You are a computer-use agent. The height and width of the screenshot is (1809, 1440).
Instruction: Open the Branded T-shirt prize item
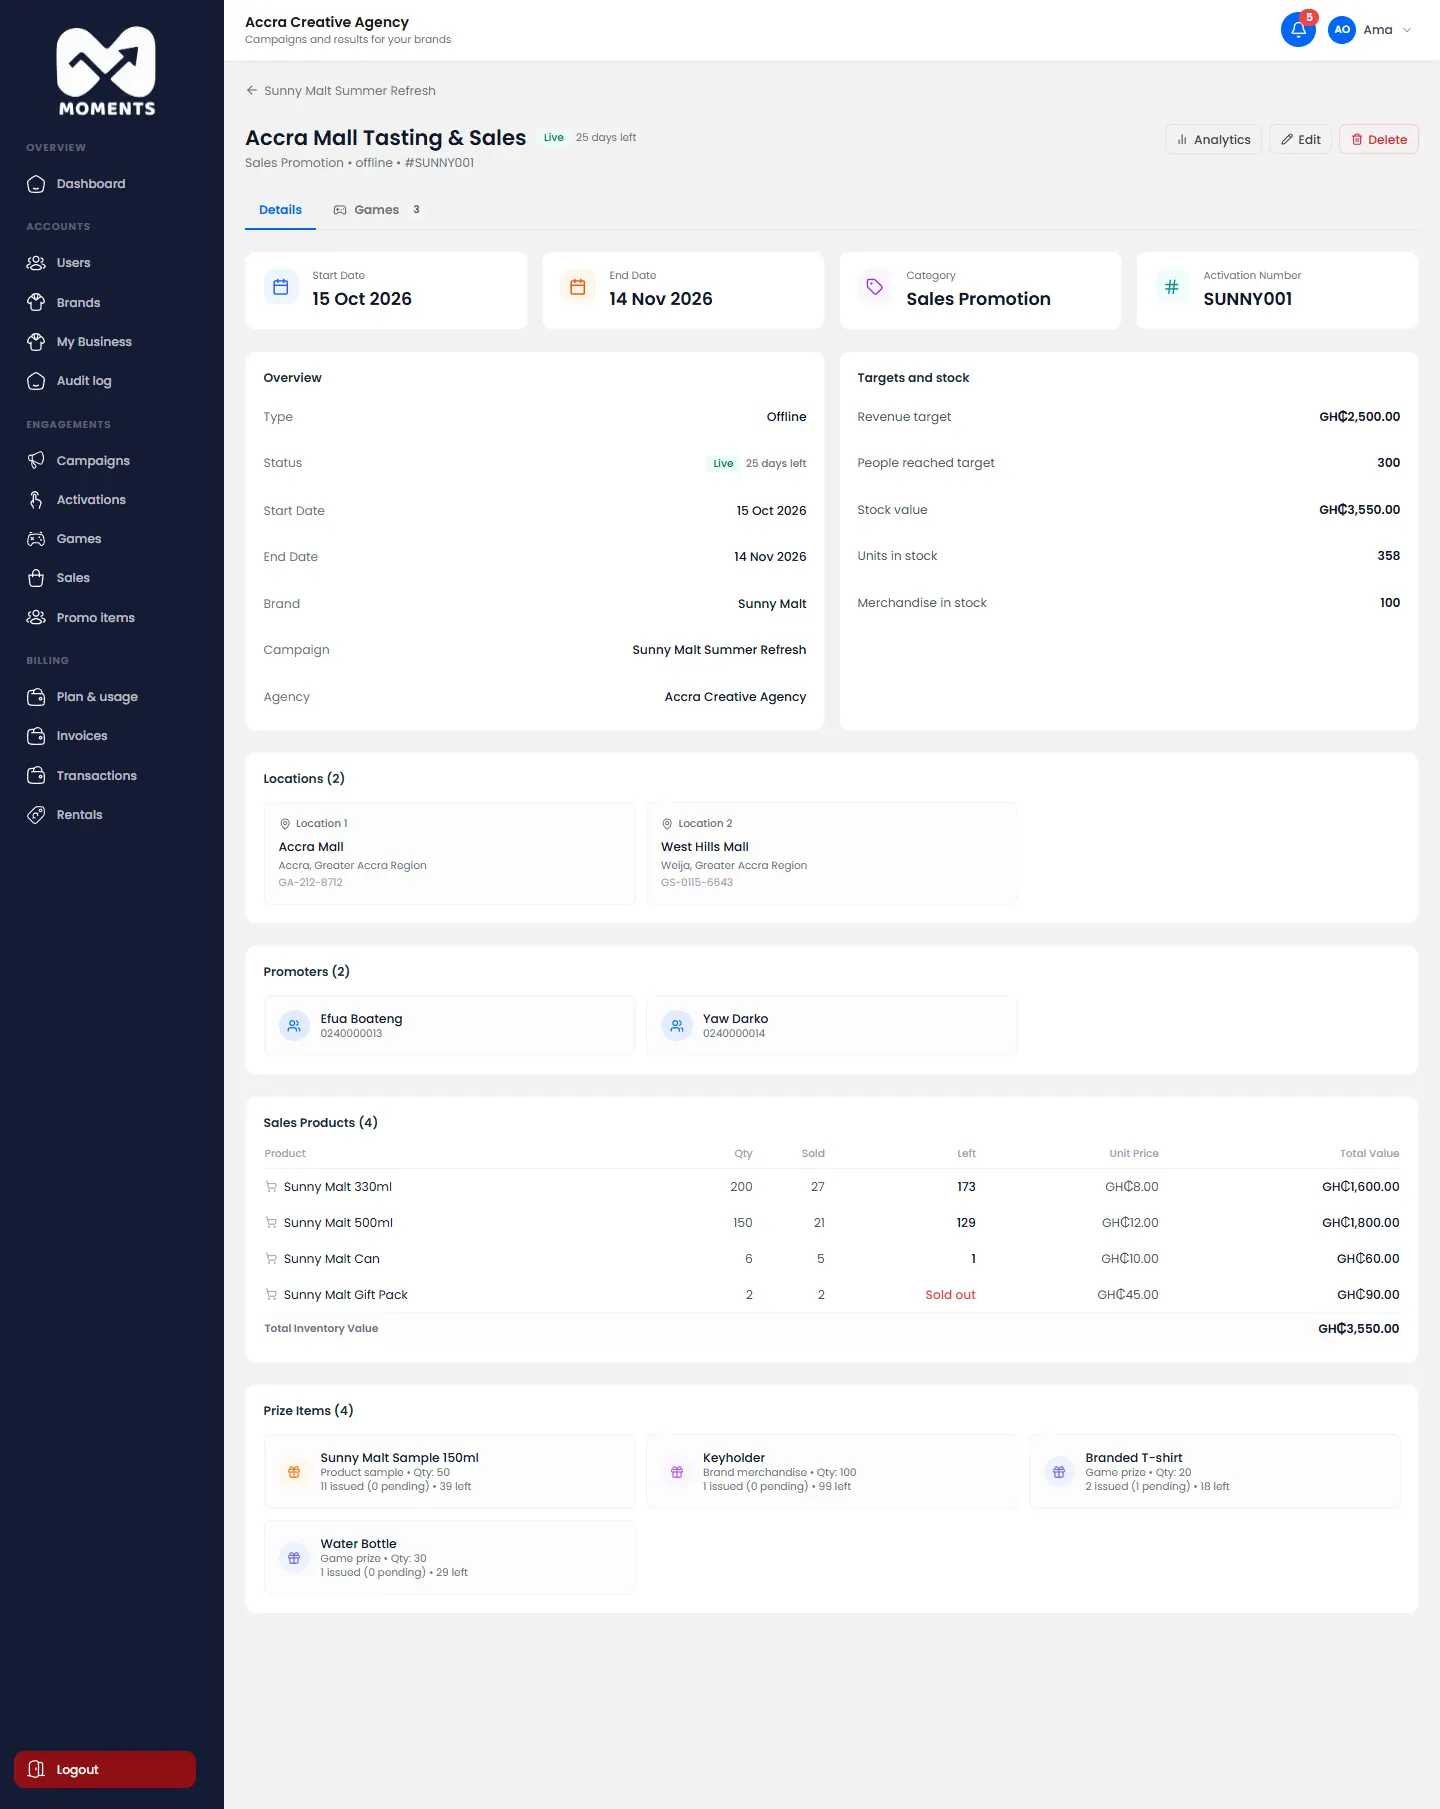[1214, 1472]
